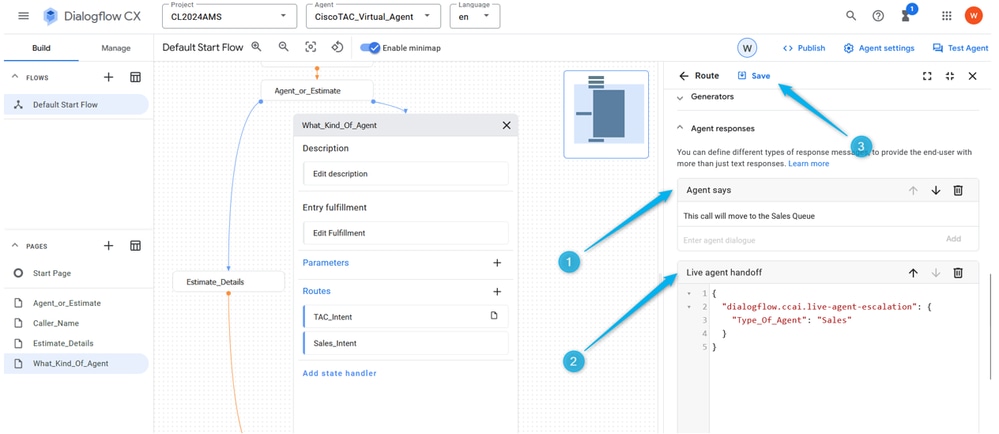Open the Agent dropdown CiscoTAC_Virtual_Agent
The width and height of the screenshot is (999, 434).
point(373,17)
